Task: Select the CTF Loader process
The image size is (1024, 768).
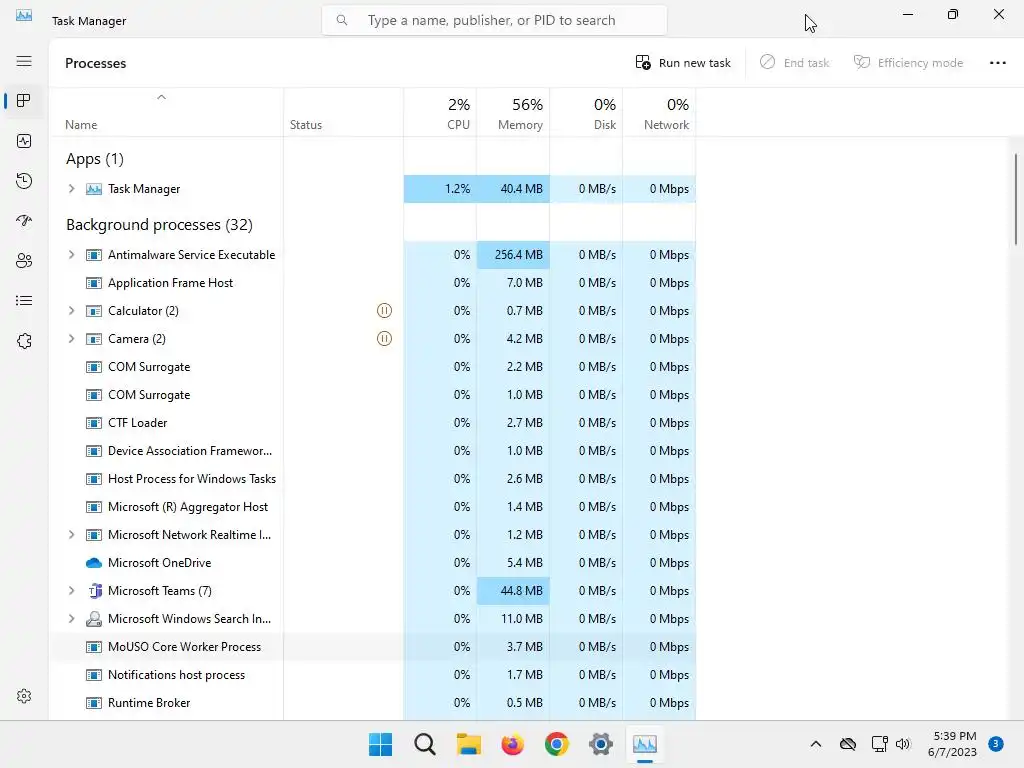Action: (x=372, y=423)
